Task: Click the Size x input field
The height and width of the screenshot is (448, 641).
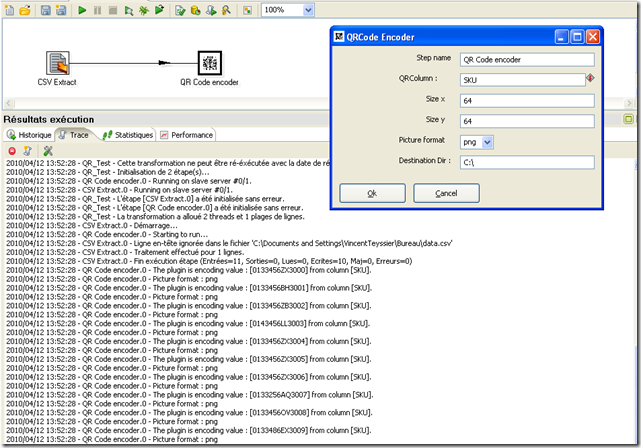Action: click(x=527, y=101)
